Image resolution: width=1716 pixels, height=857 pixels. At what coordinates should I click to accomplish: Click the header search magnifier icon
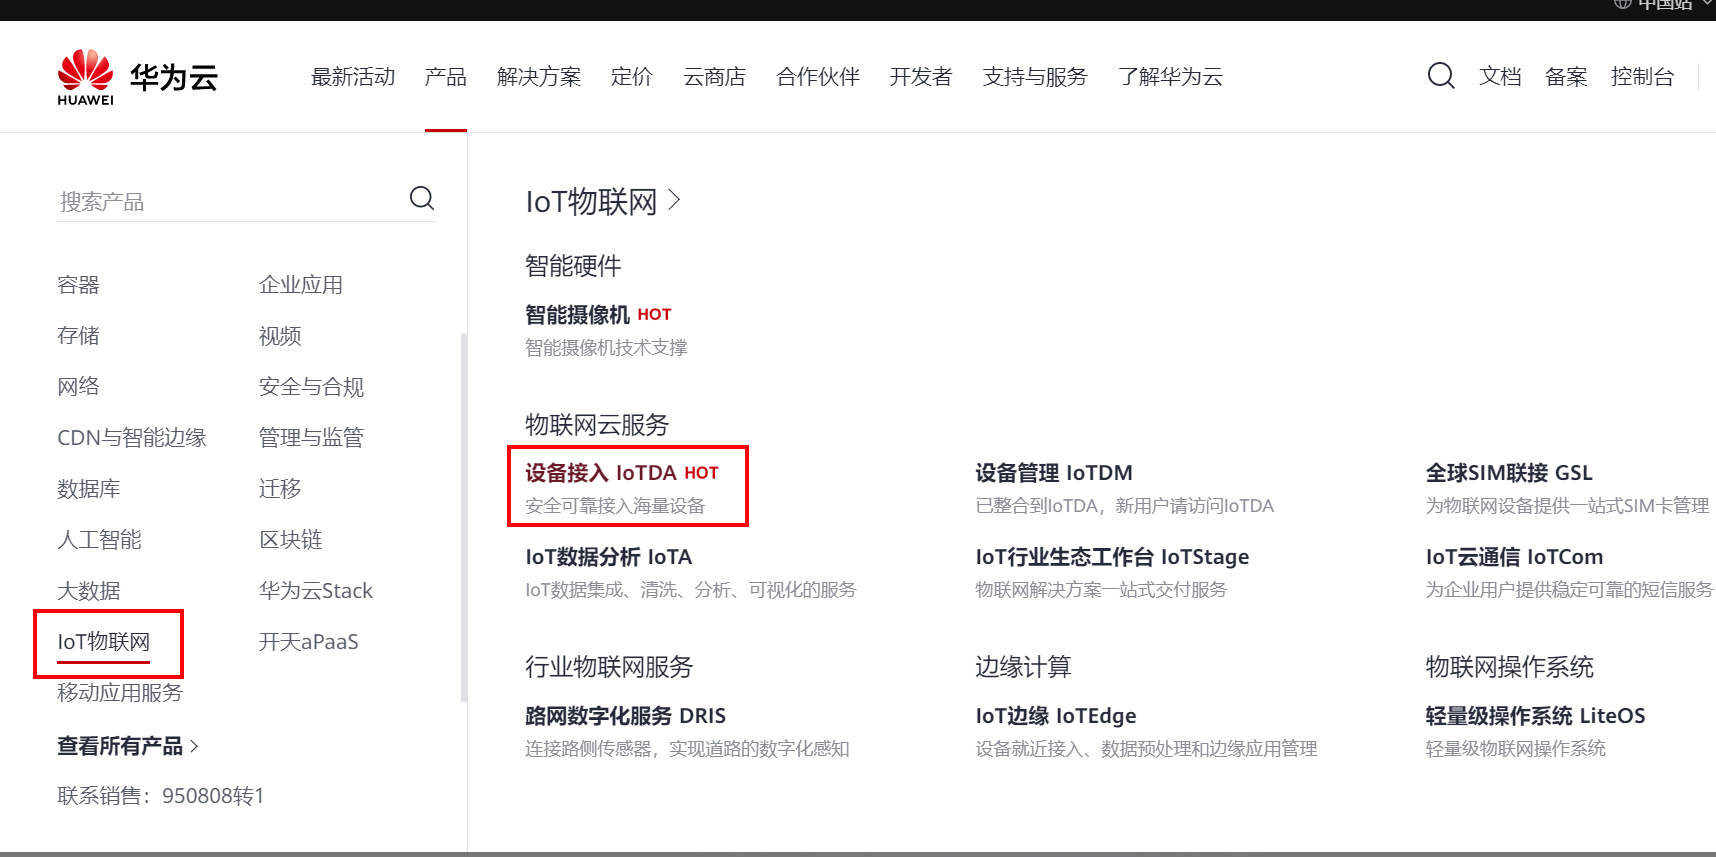[1440, 76]
